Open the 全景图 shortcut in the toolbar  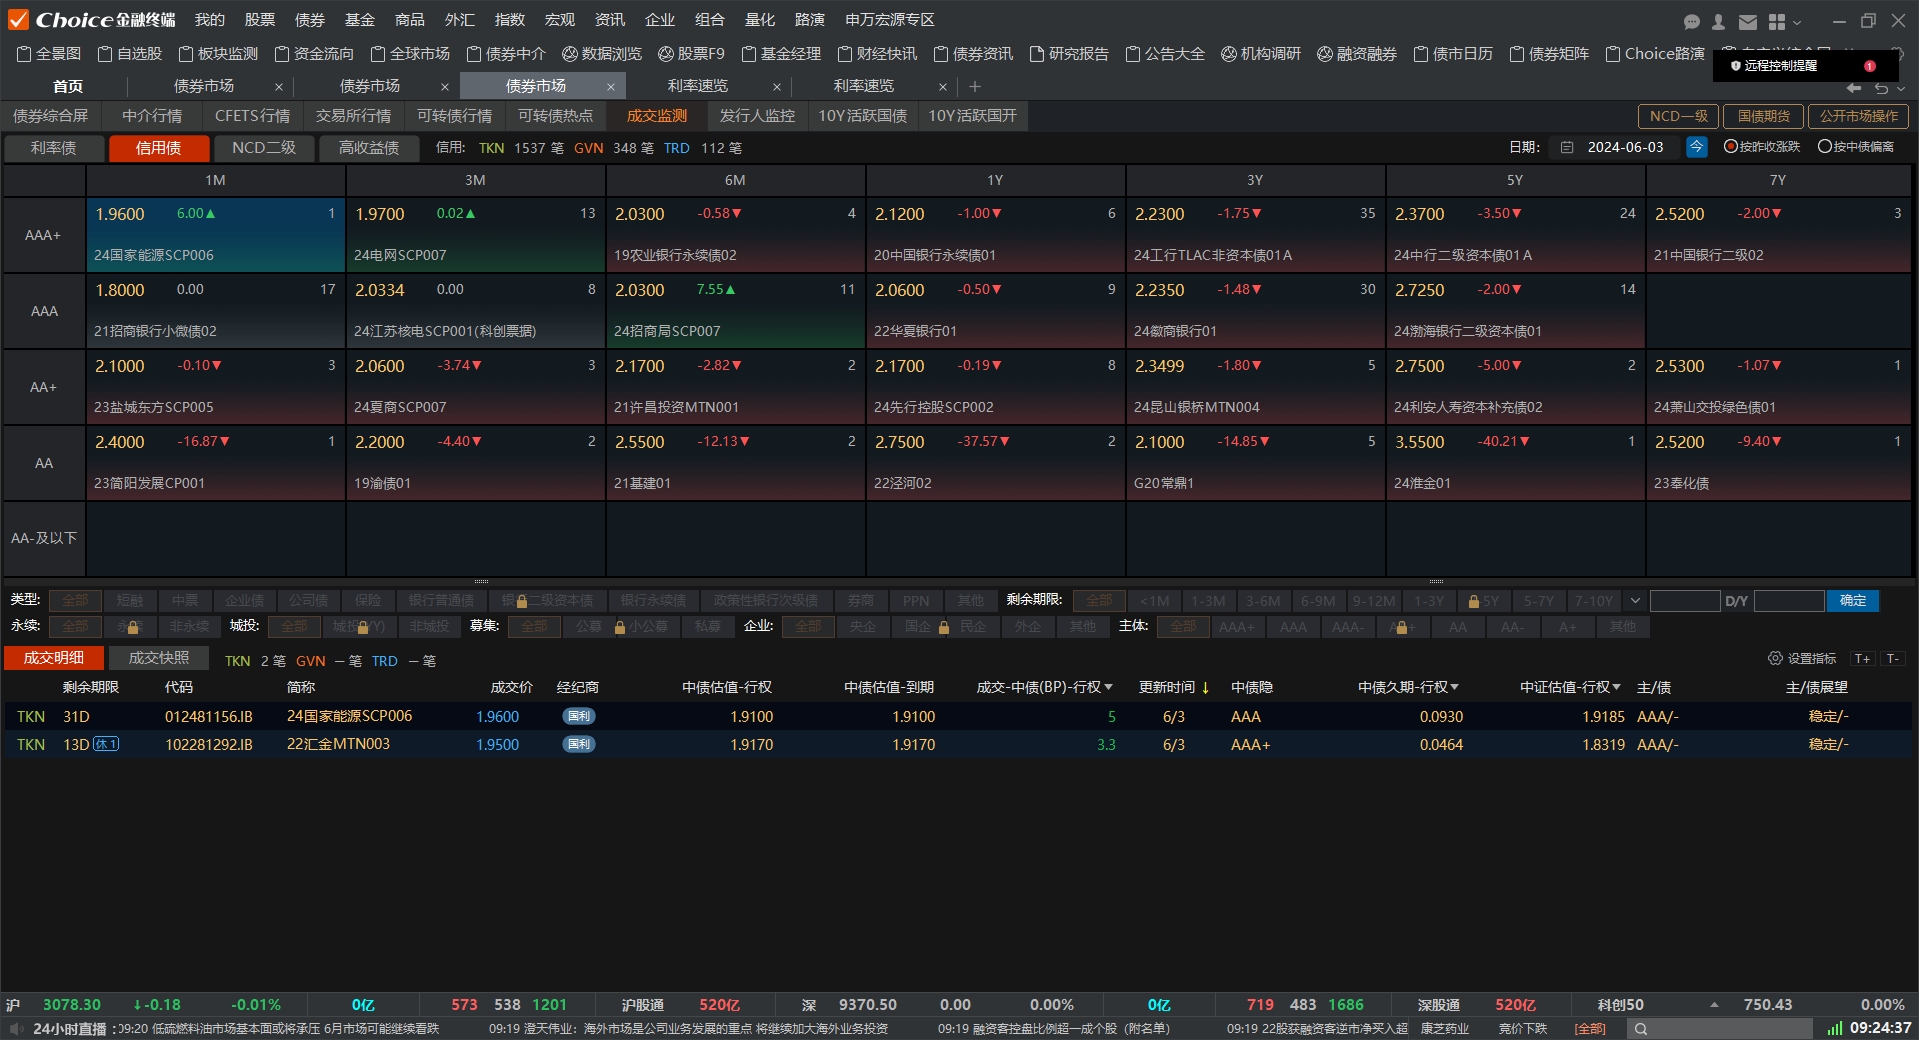(x=49, y=54)
